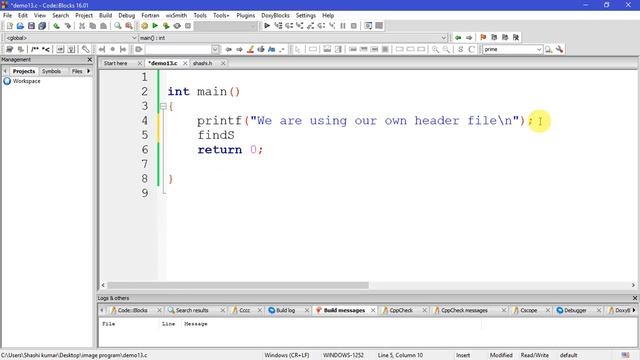The image size is (640, 360).
Task: Undo the last edit with the Undo icon
Action: point(56,26)
